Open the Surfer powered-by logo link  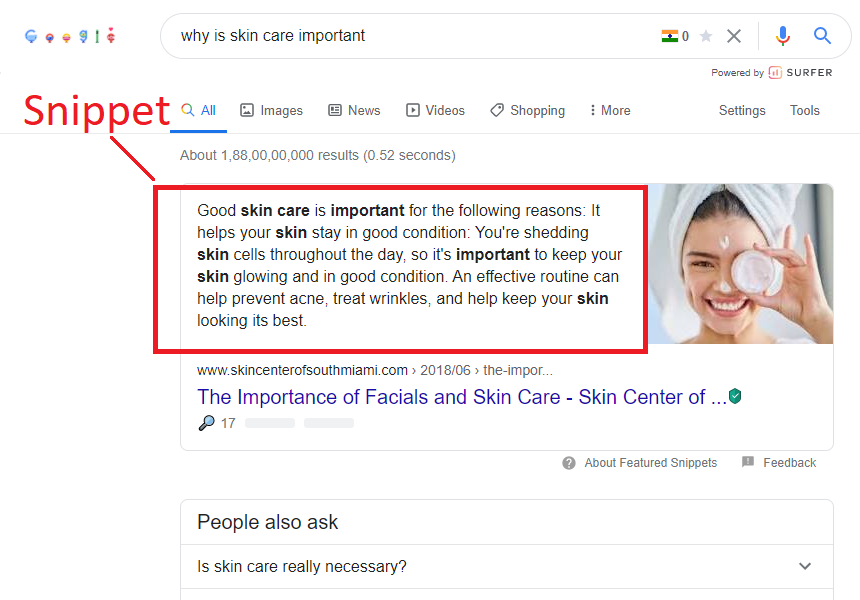click(801, 72)
